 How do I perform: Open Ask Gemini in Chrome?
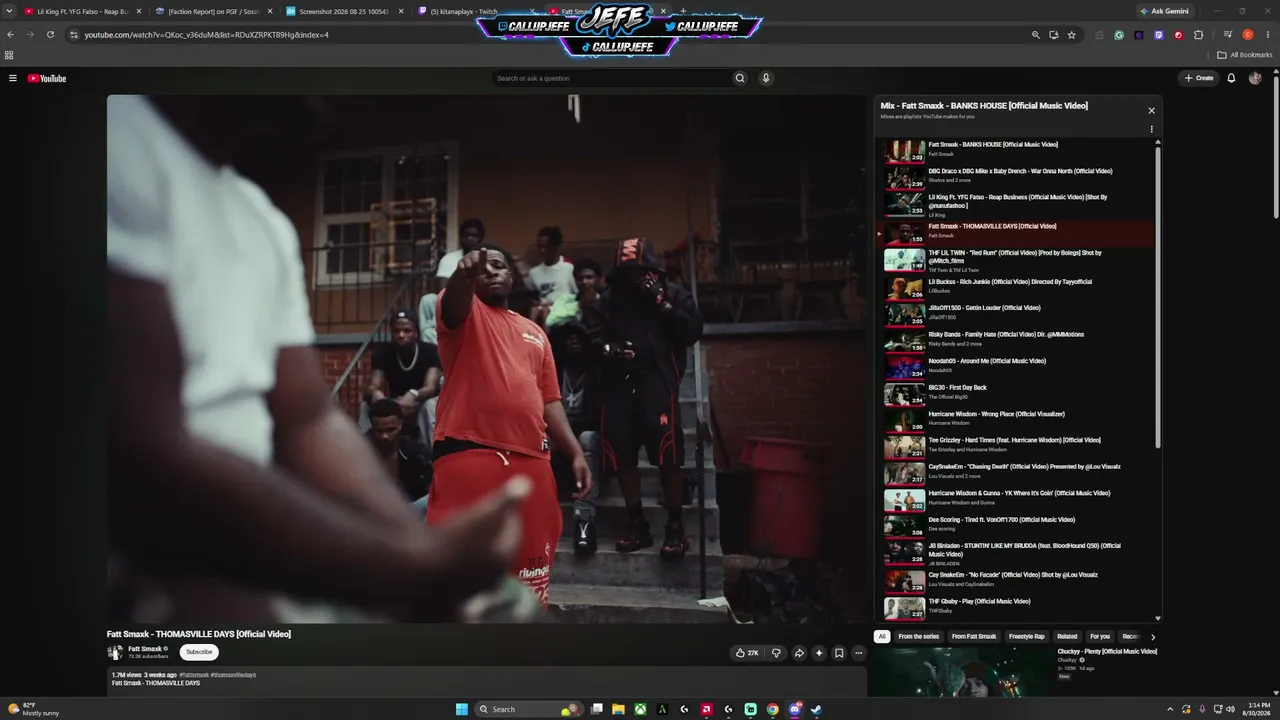1165,11
